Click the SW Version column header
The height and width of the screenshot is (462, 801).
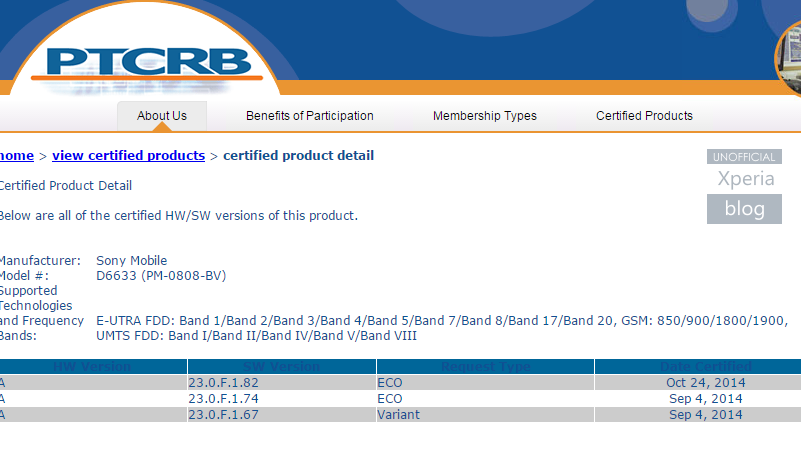280,367
